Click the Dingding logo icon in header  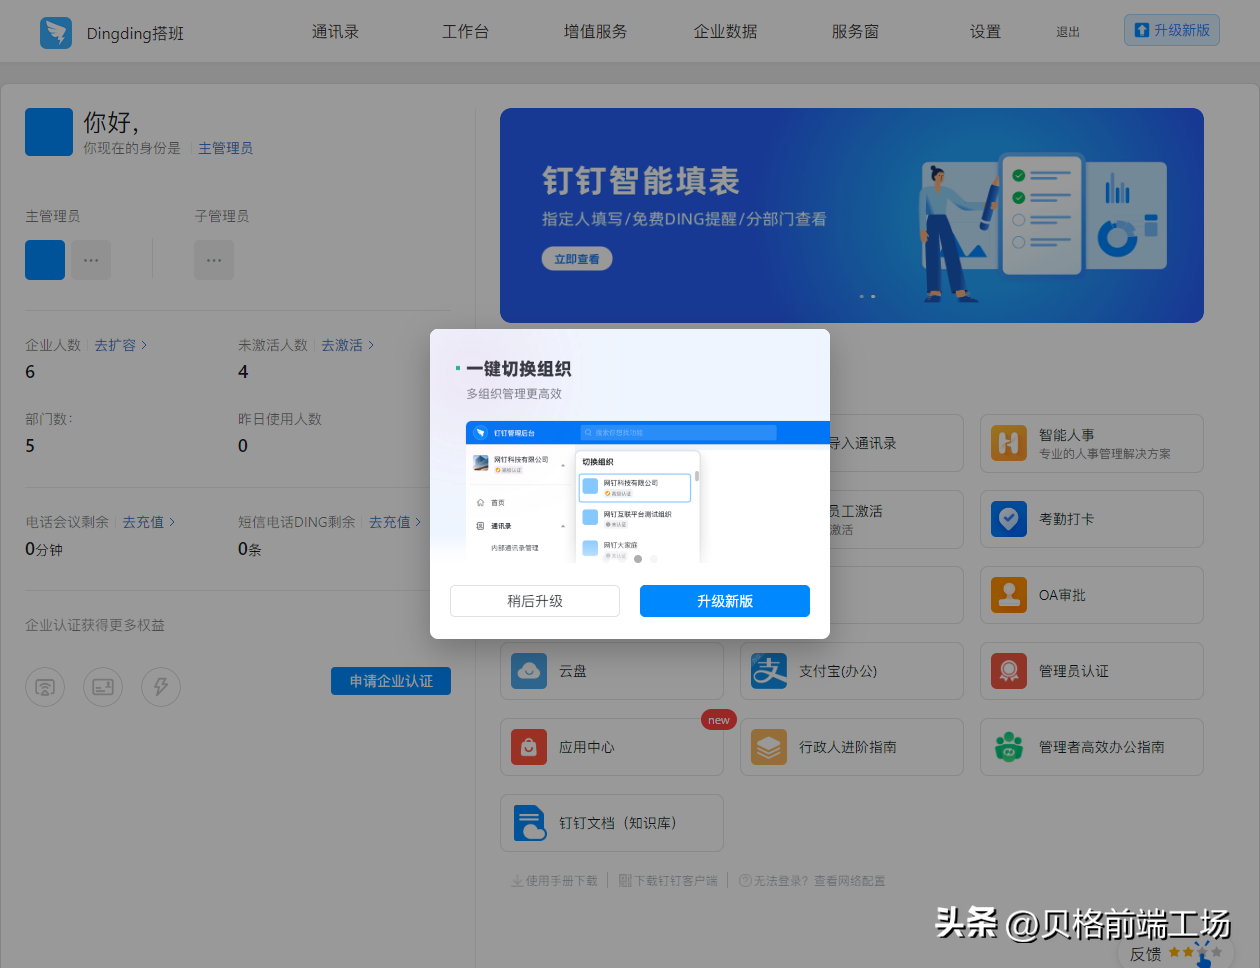[x=56, y=32]
